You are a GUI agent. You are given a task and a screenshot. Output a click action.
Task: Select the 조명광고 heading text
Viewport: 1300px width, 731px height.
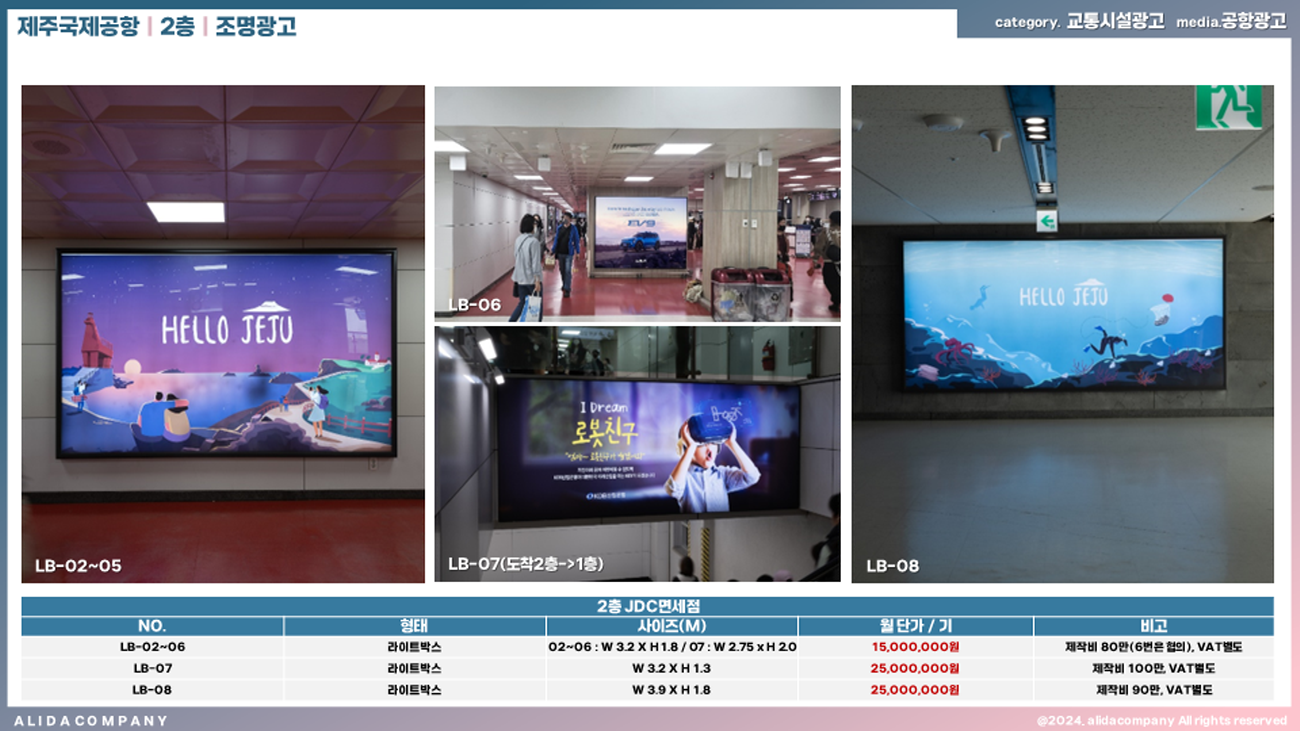click(256, 27)
